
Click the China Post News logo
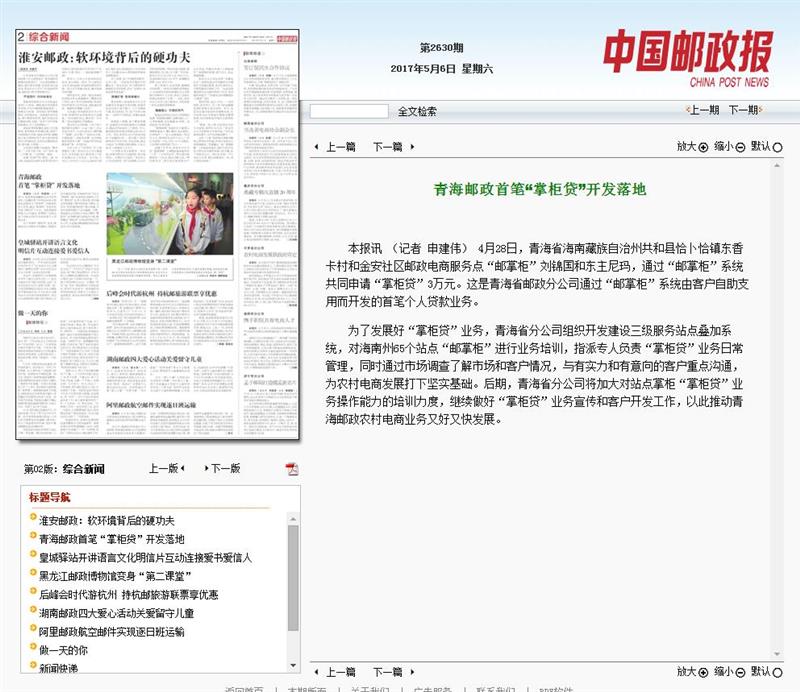(x=686, y=58)
